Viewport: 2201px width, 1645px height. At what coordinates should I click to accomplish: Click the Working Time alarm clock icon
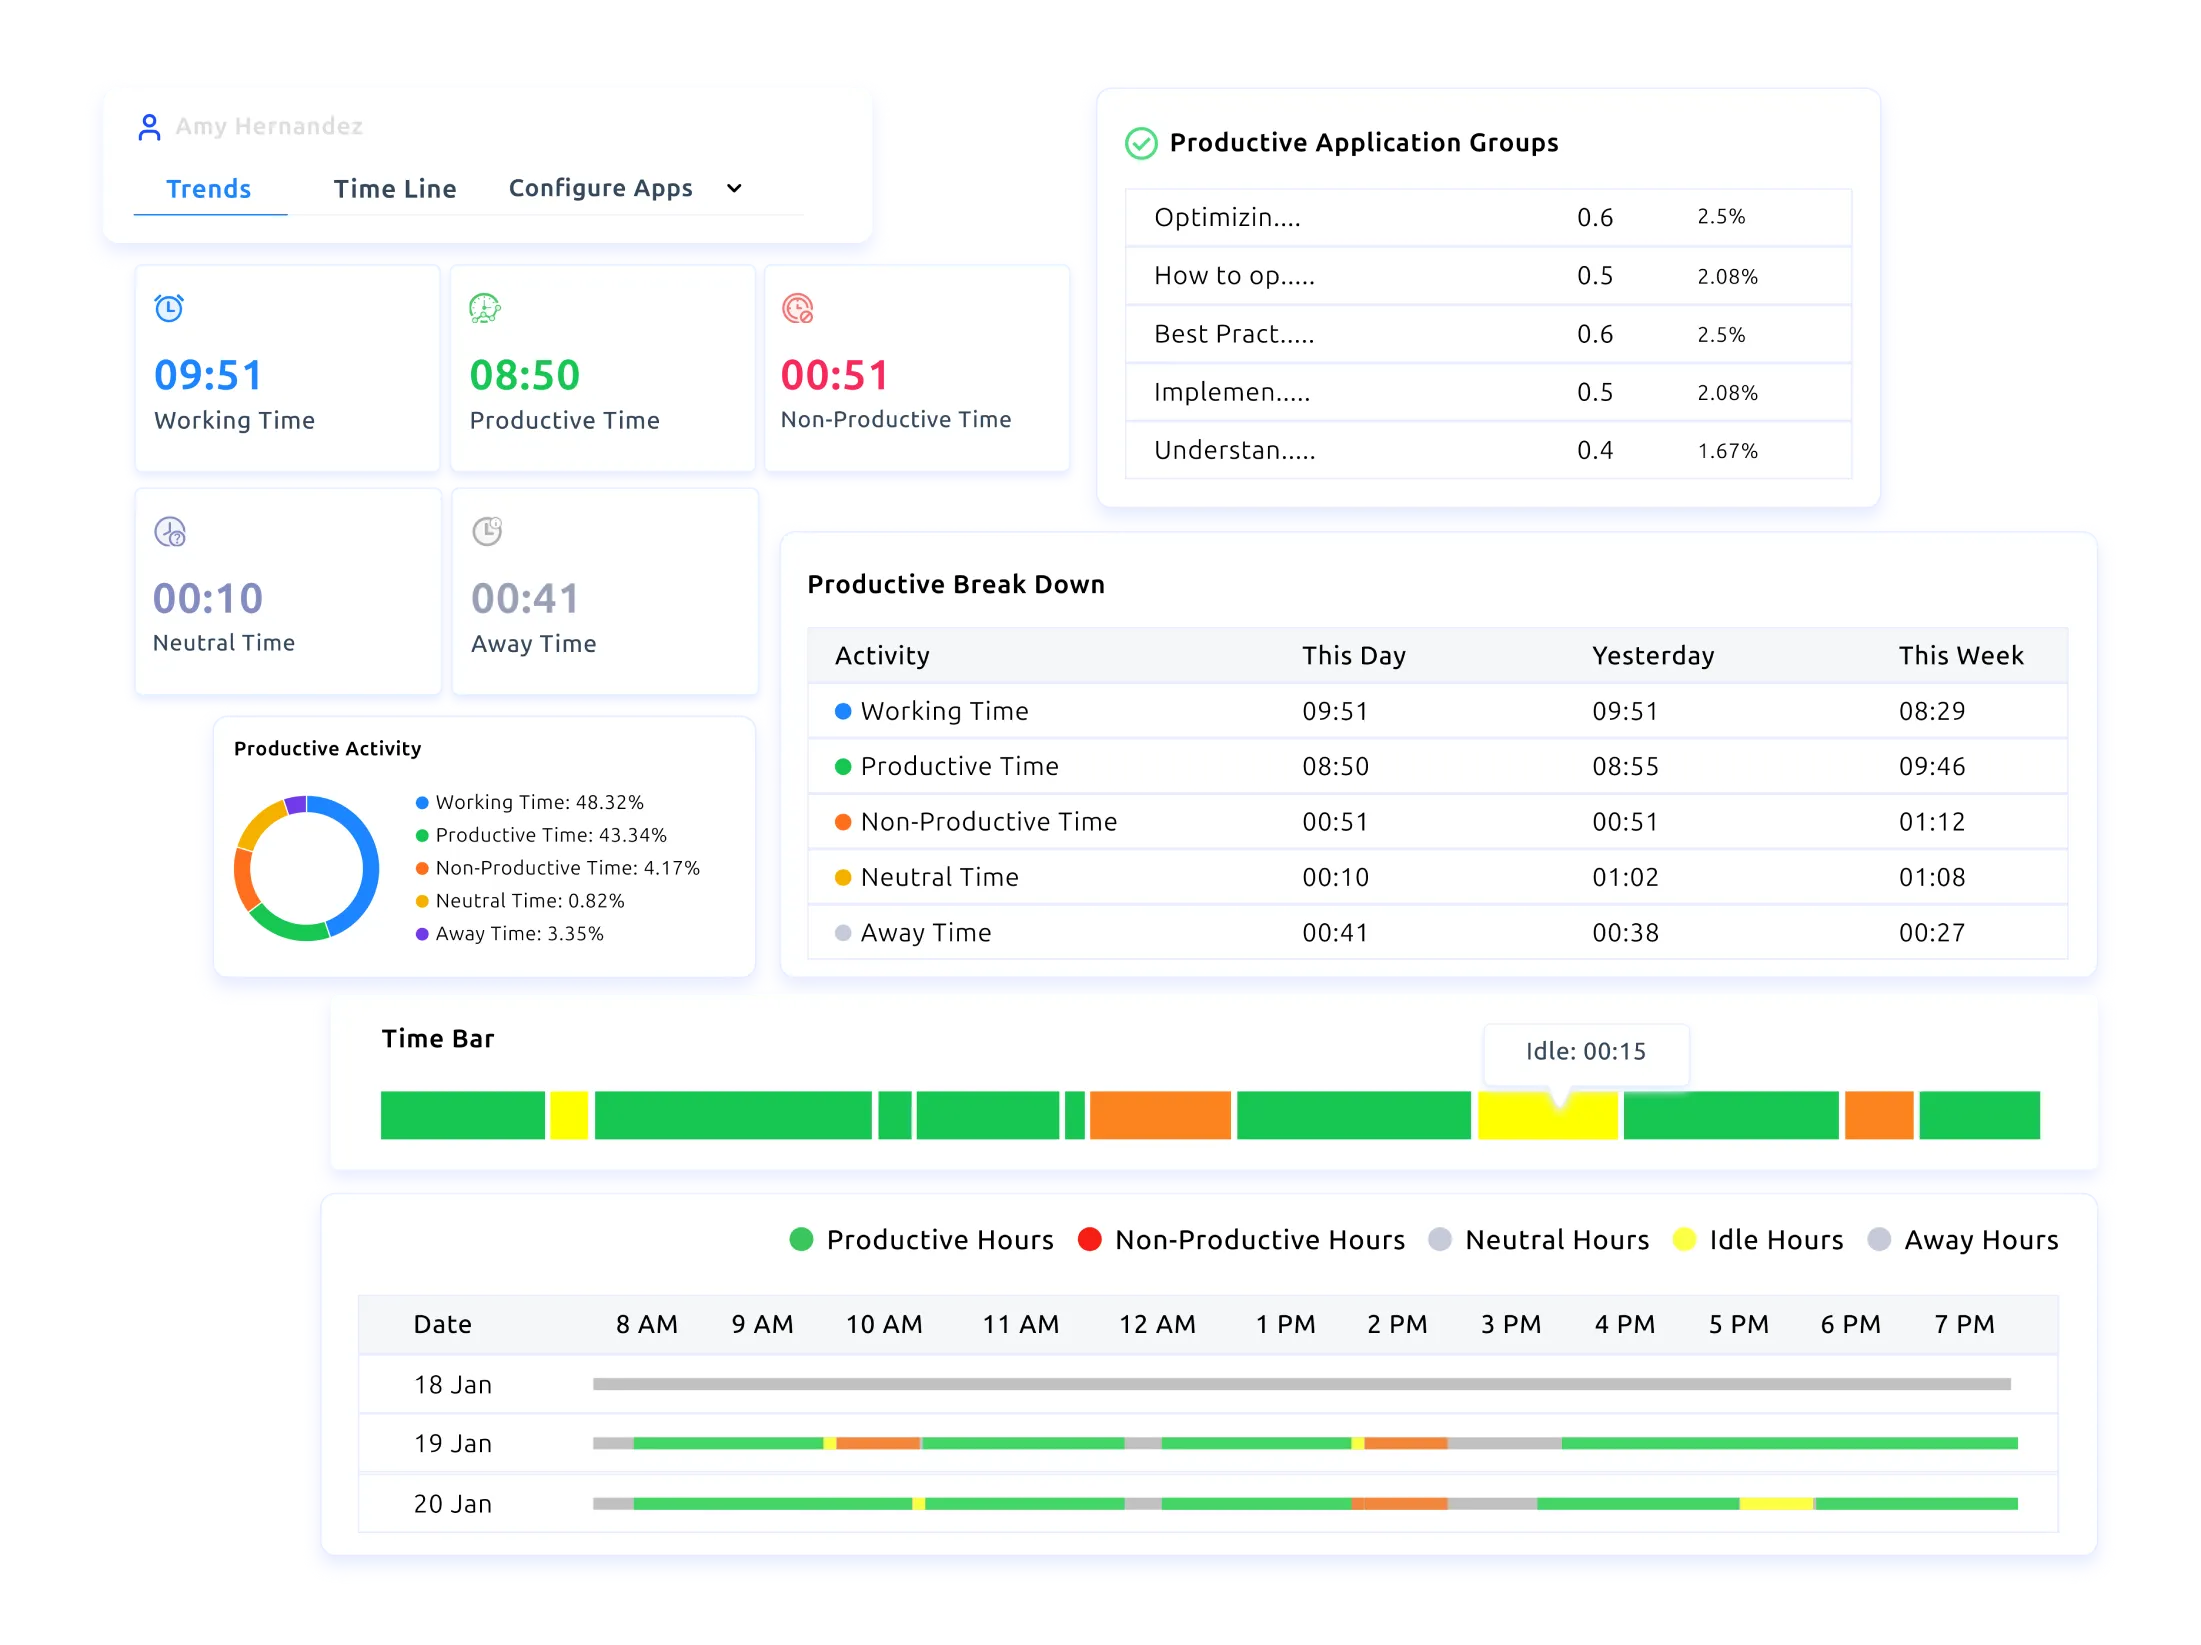[x=169, y=308]
